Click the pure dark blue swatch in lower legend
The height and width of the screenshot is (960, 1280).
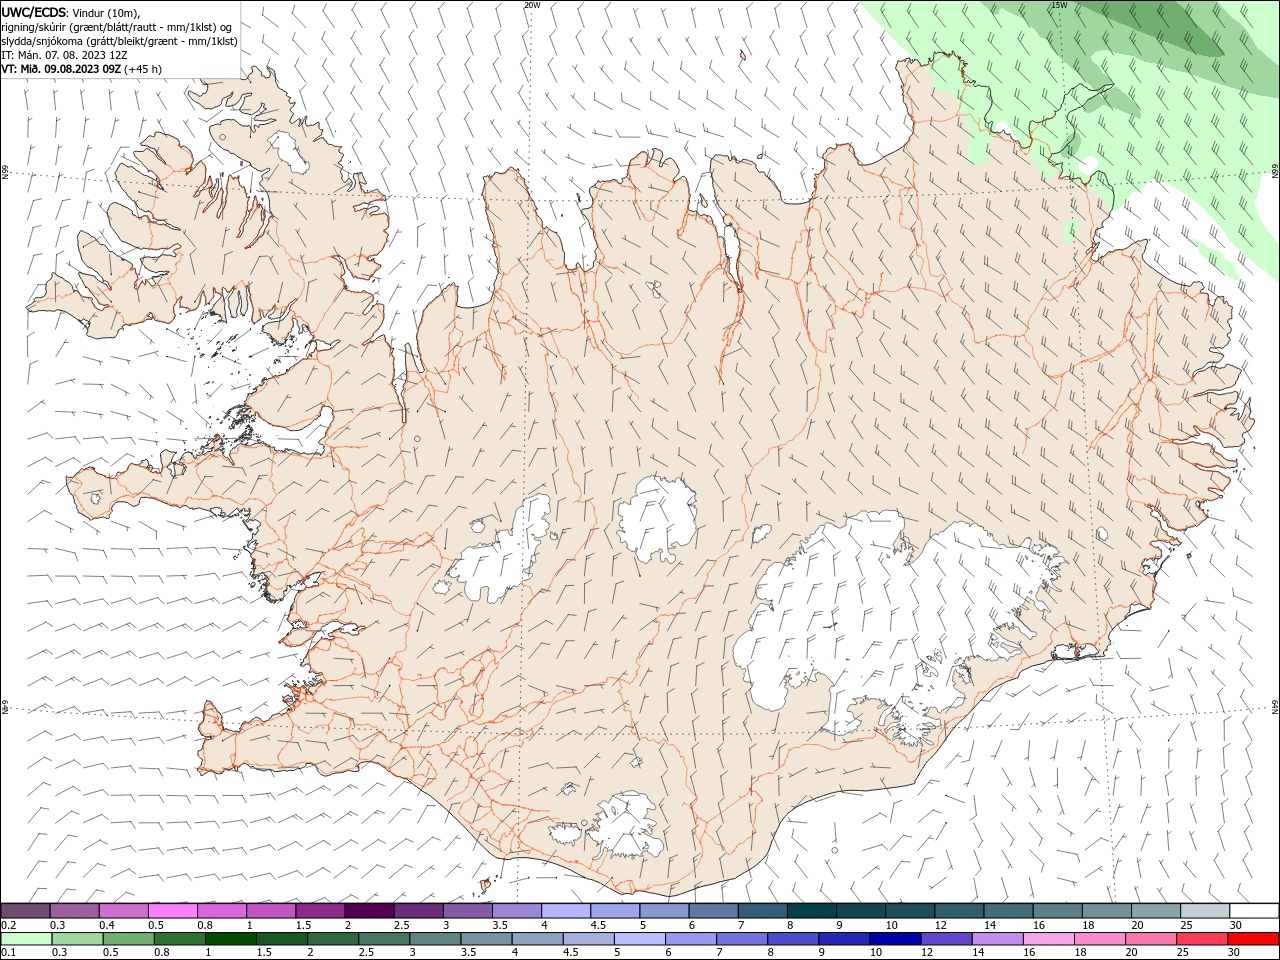click(895, 939)
